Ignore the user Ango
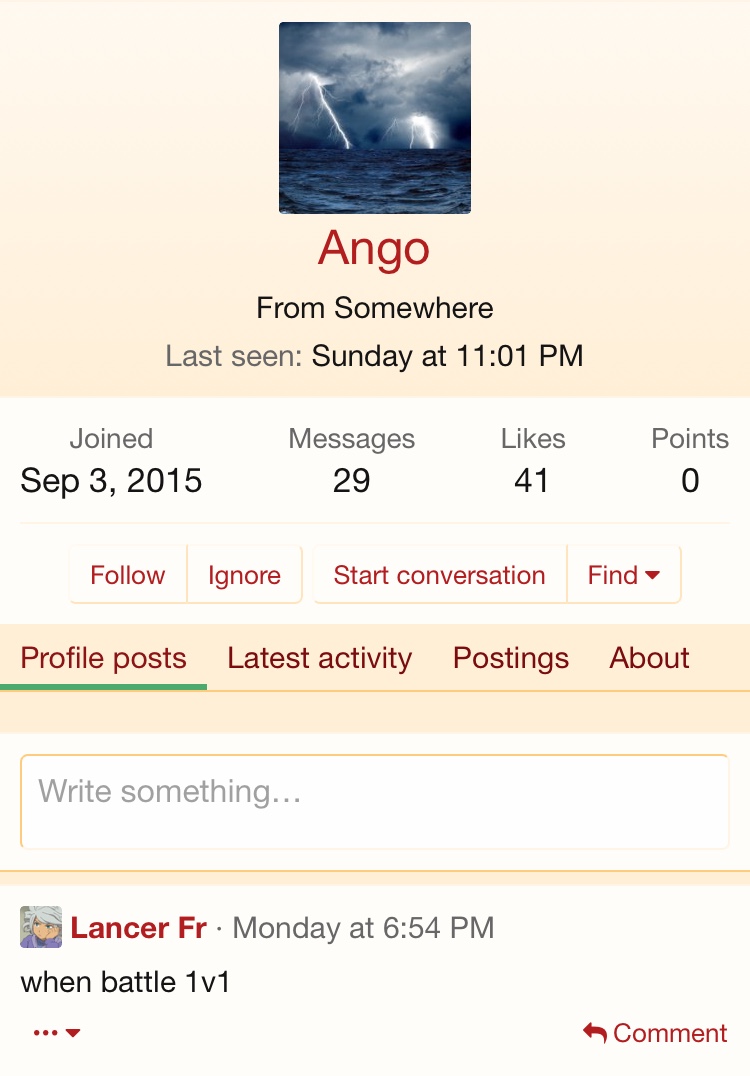Image resolution: width=750 pixels, height=1076 pixels. [244, 575]
